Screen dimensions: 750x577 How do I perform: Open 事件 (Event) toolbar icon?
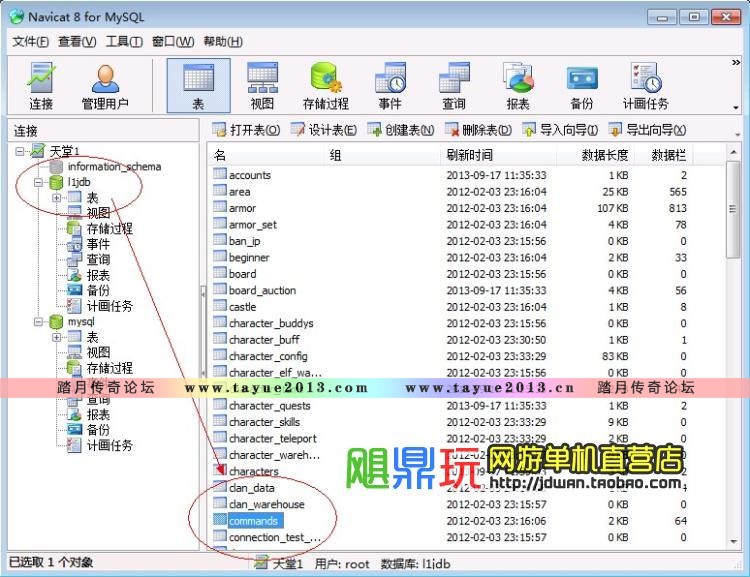[390, 86]
